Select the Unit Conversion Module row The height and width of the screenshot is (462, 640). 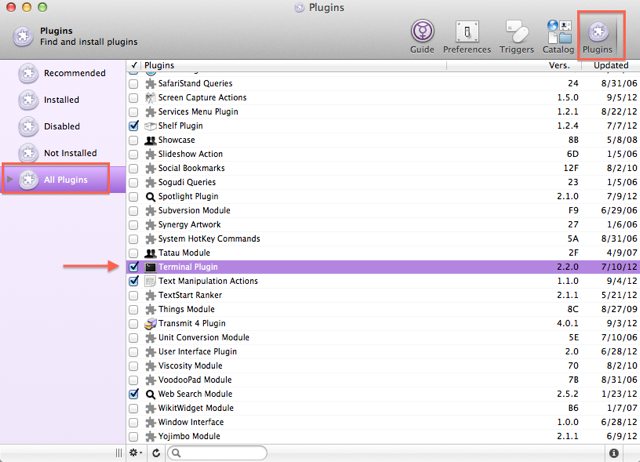383,338
